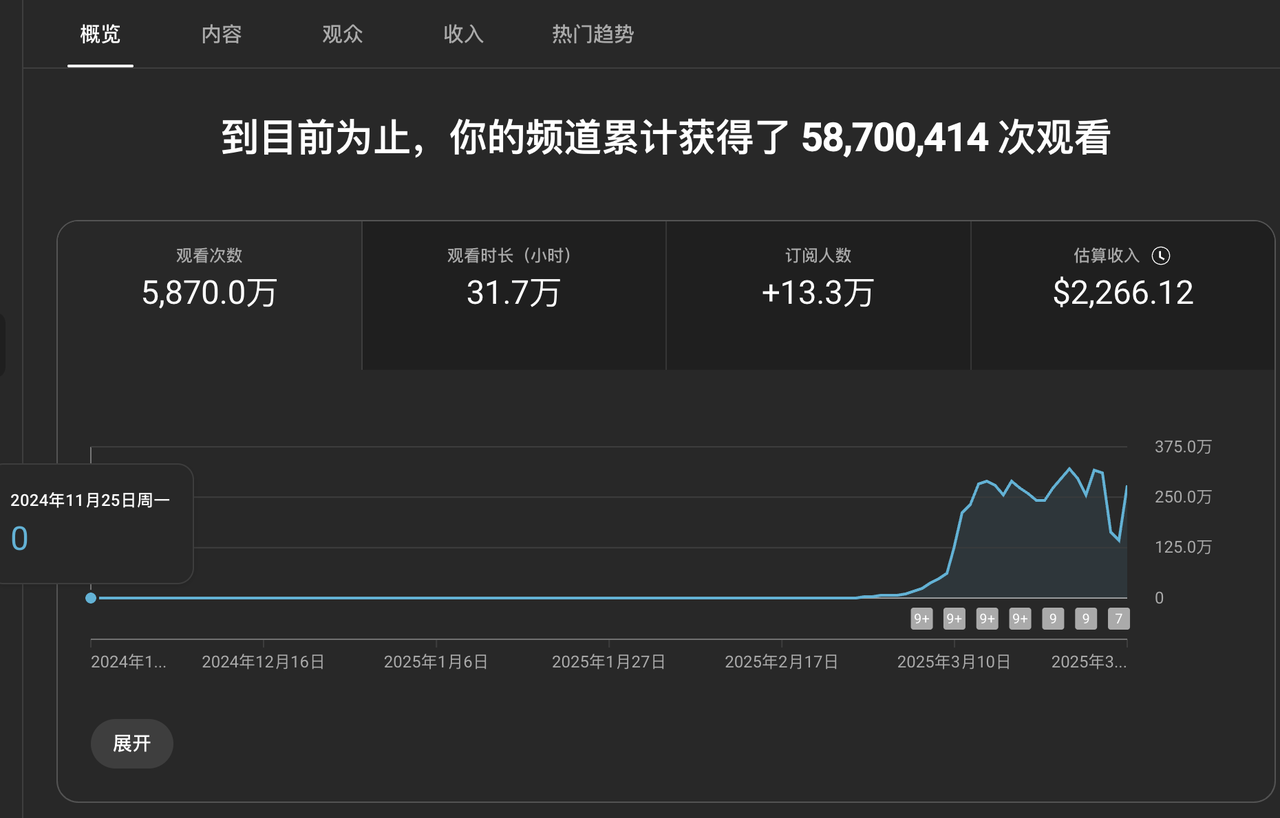Click the first 9+ video marker on the timeline
The image size is (1280, 818).
[x=921, y=619]
